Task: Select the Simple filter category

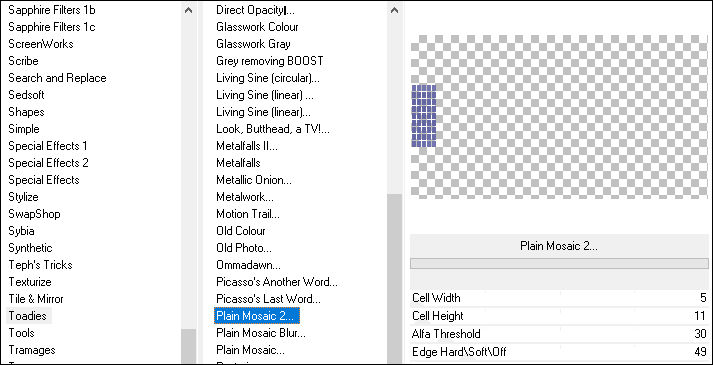Action: point(24,129)
